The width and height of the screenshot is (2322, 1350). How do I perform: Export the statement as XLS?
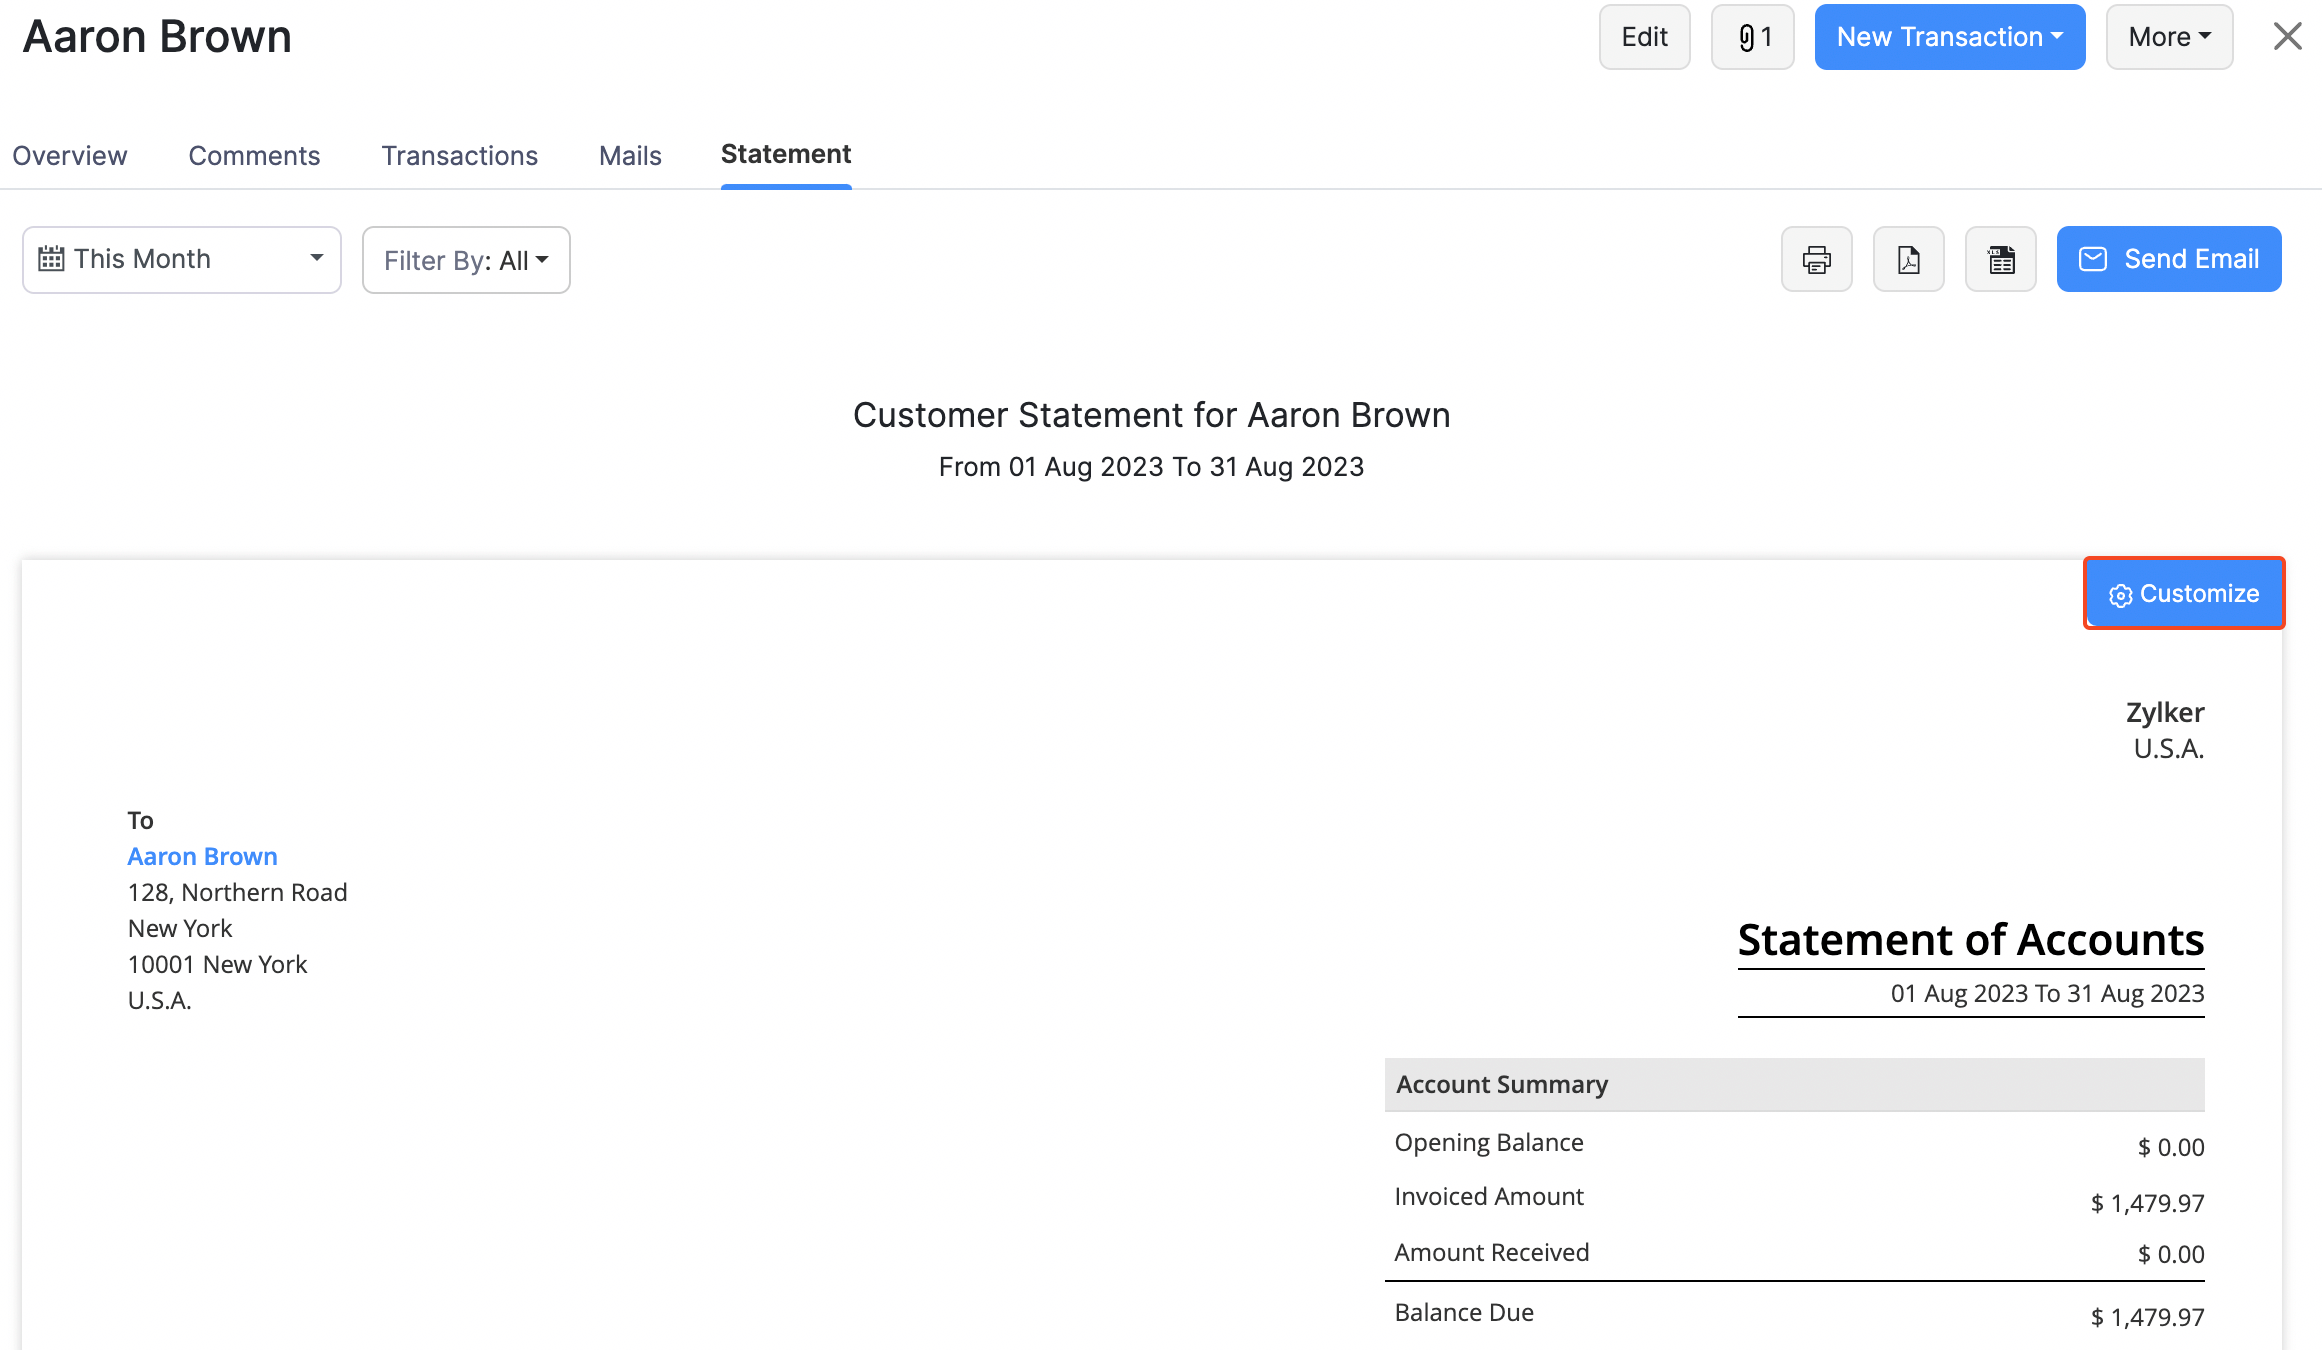pyautogui.click(x=2000, y=259)
